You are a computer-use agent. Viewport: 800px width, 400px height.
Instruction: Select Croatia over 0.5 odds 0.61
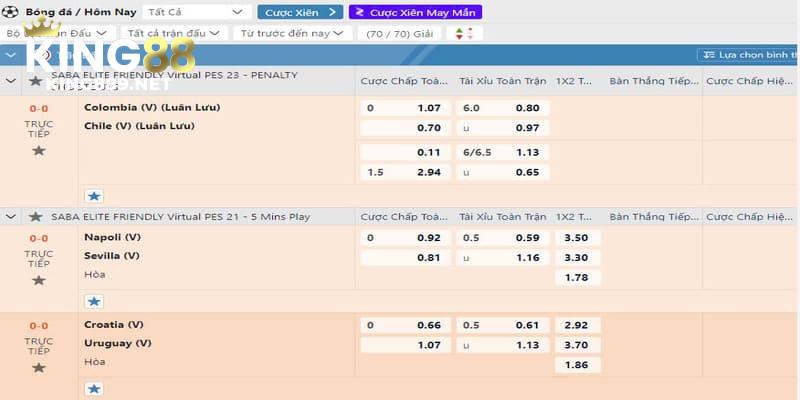(503, 325)
